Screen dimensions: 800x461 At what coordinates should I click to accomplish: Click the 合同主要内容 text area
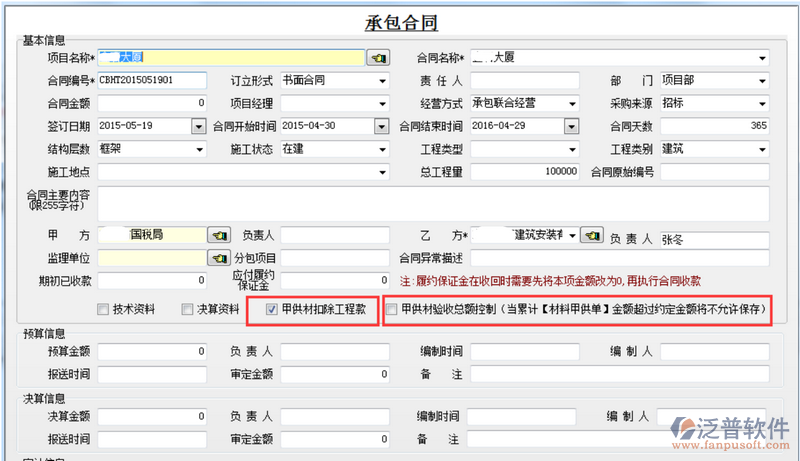click(433, 203)
